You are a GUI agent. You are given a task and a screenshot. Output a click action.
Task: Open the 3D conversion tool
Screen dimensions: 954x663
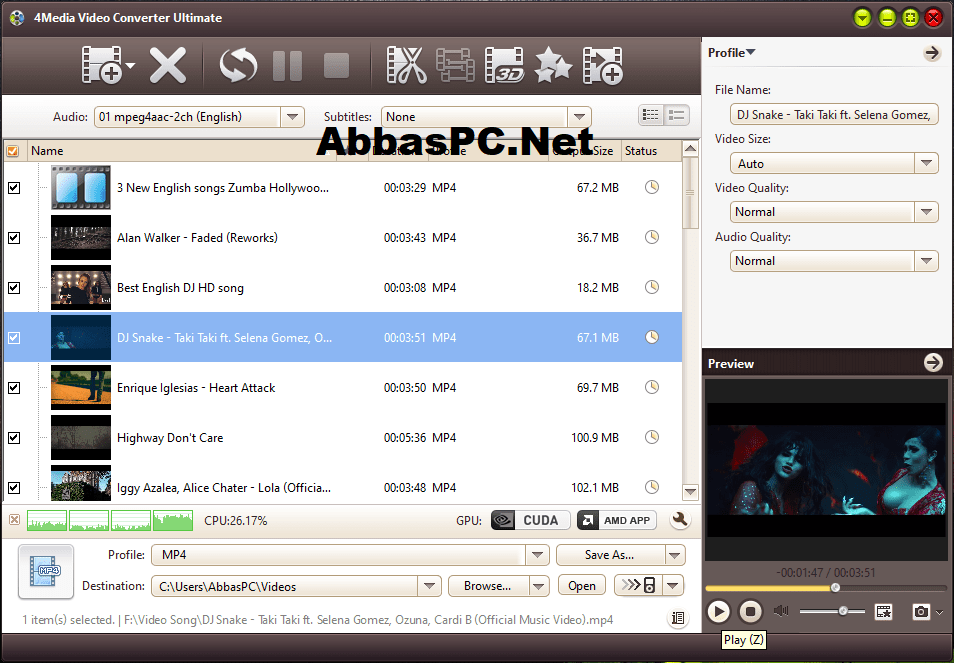[x=504, y=64]
